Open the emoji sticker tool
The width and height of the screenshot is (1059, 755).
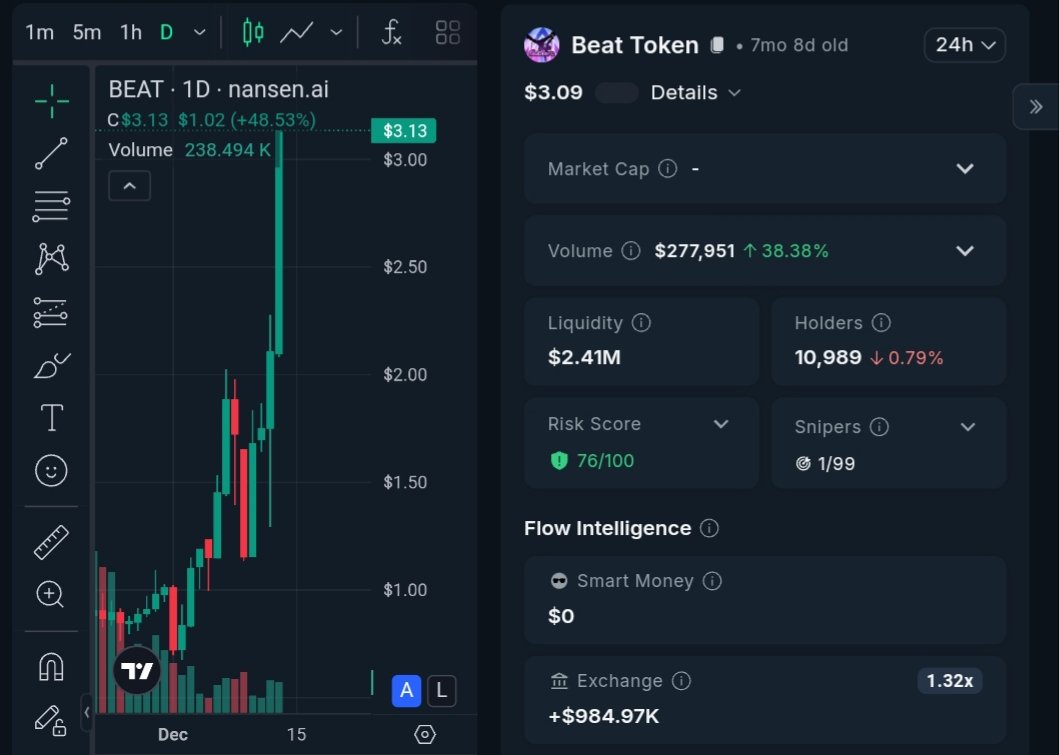[51, 470]
